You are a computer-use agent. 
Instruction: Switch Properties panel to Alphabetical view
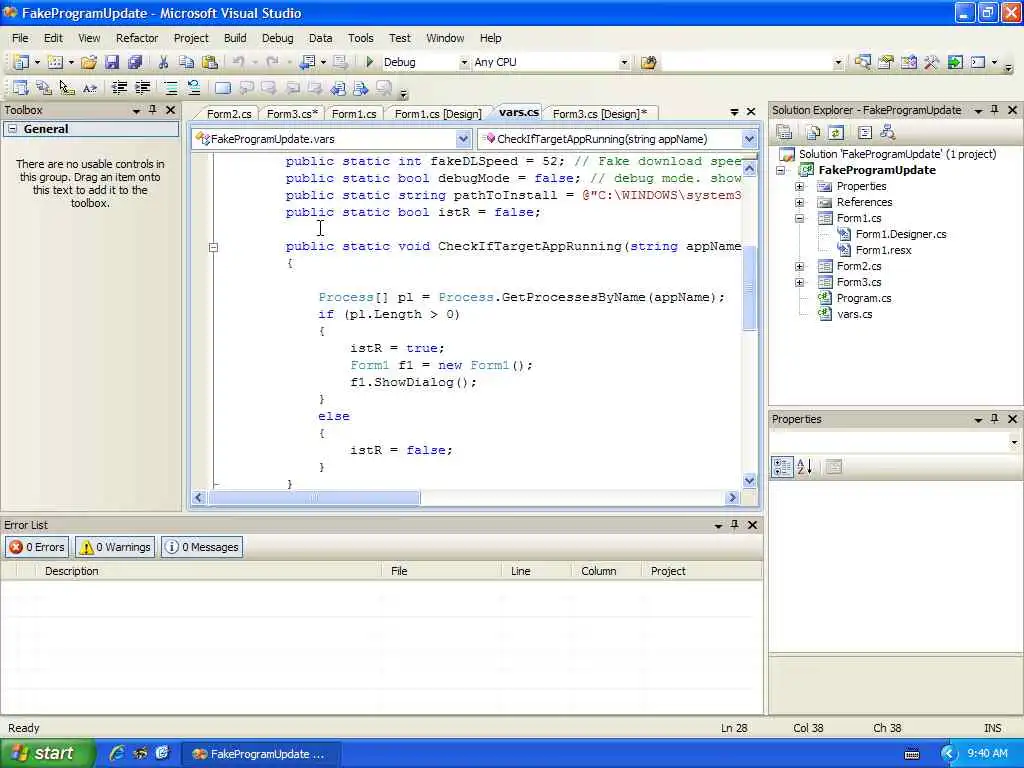805,466
